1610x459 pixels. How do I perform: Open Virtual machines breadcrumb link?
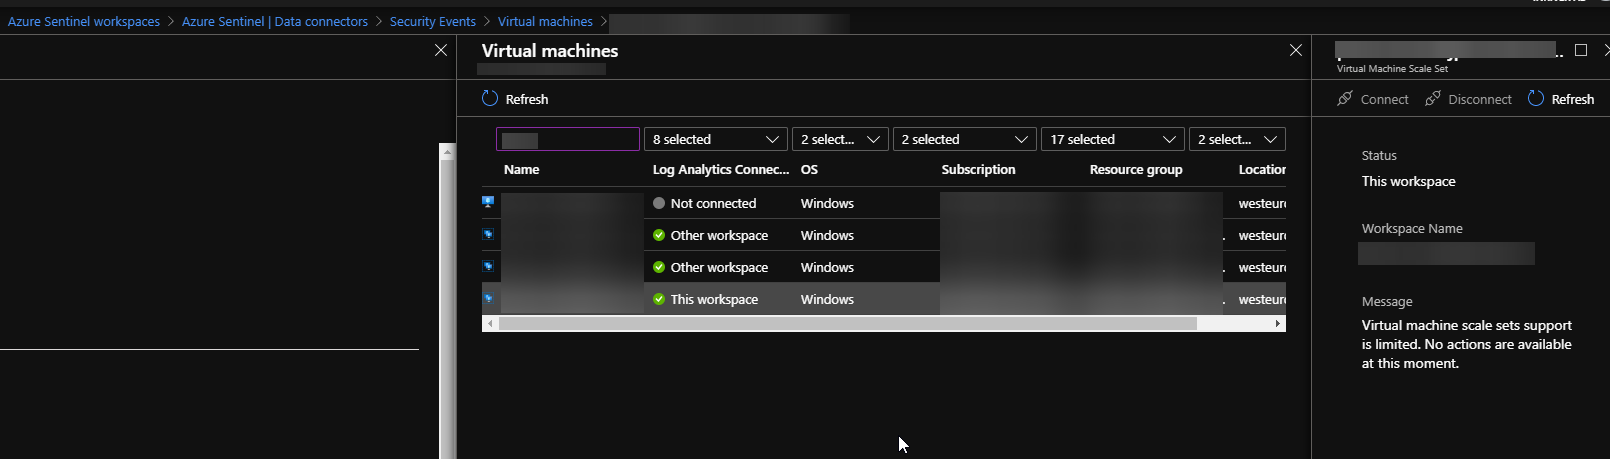pyautogui.click(x=545, y=21)
